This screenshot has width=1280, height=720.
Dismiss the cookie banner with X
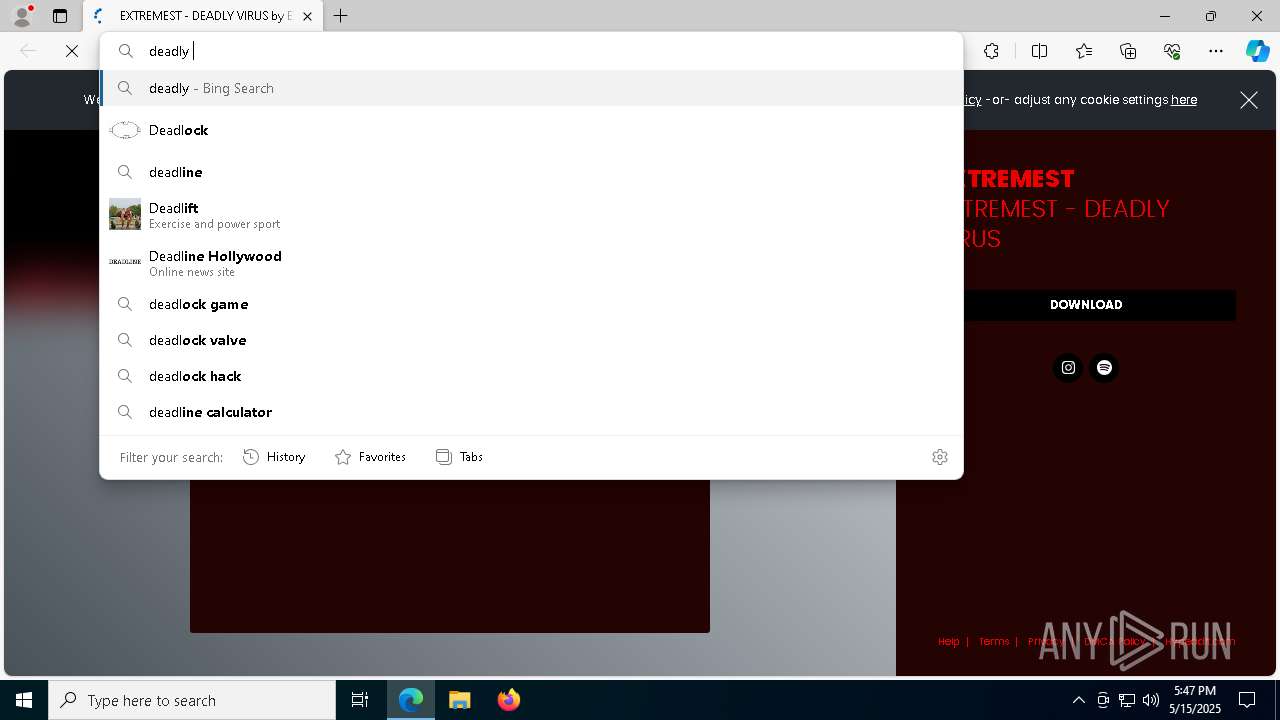1249,100
